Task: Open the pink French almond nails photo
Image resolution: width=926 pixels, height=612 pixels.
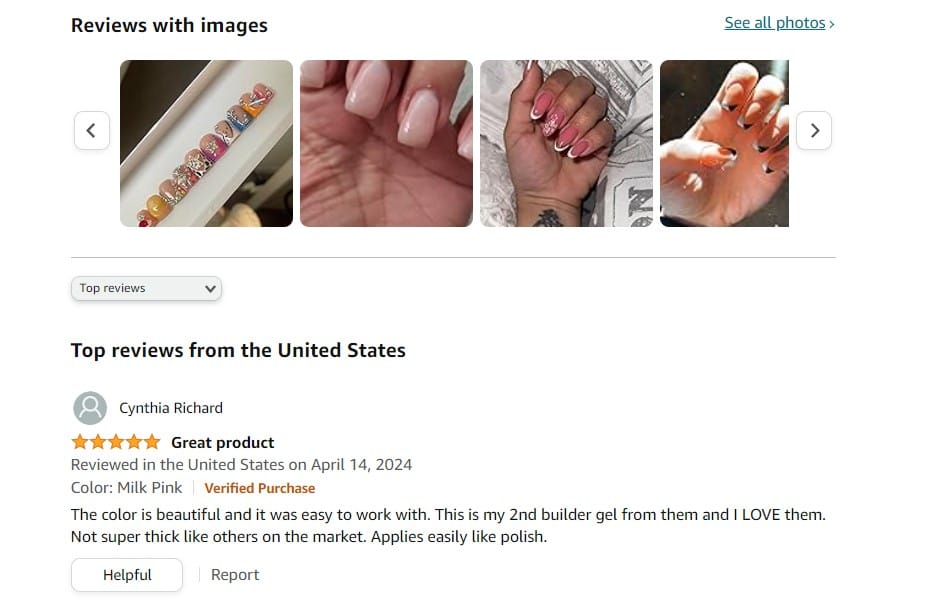Action: (x=566, y=144)
